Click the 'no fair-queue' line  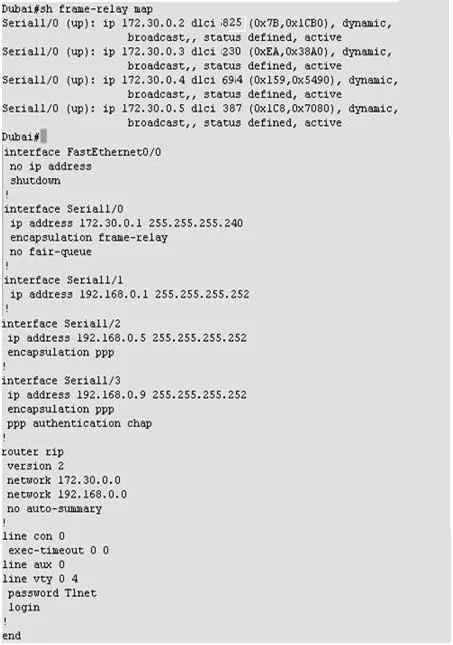[51, 251]
